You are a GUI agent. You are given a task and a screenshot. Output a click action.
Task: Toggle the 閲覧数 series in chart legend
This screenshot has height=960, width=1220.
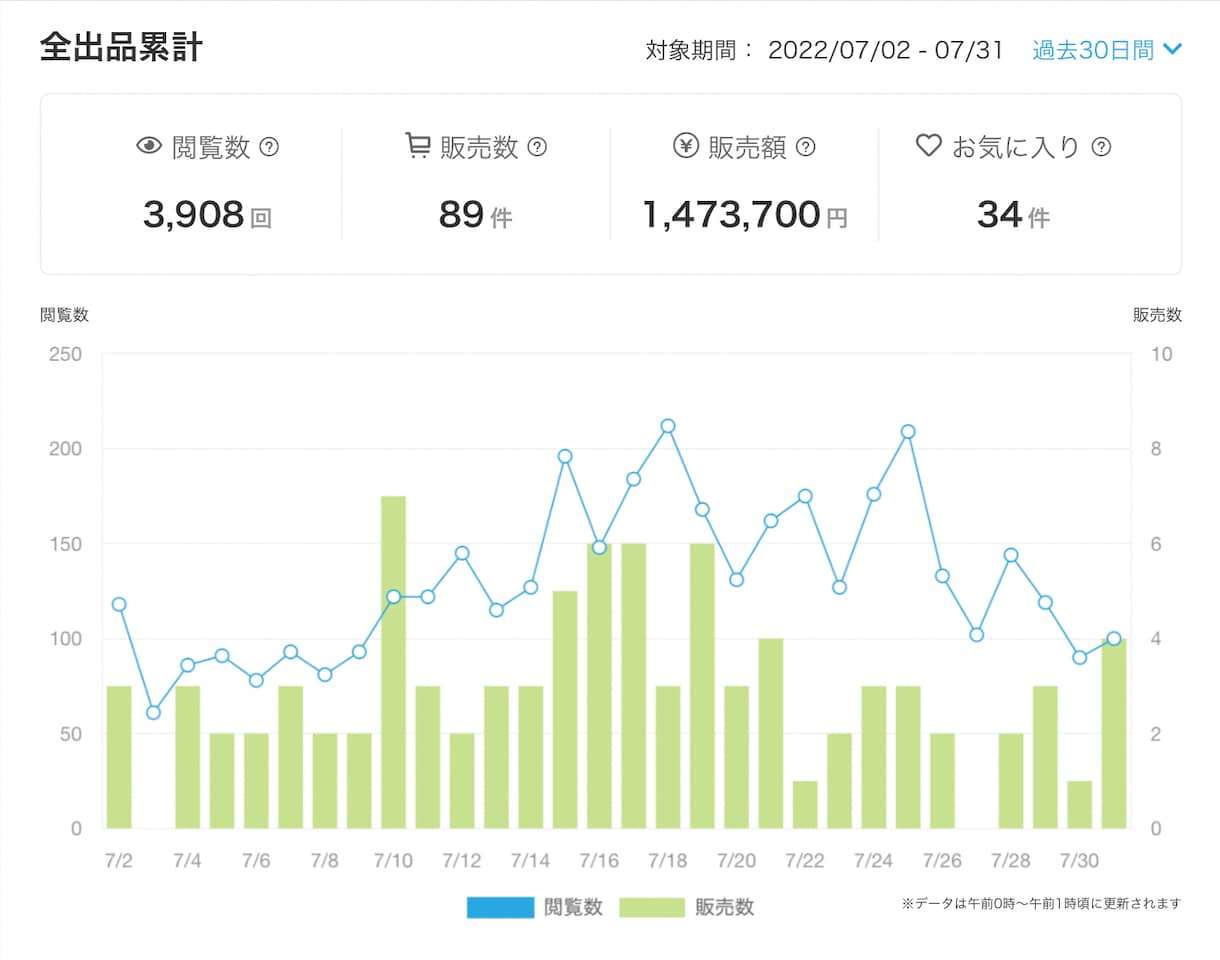click(535, 907)
